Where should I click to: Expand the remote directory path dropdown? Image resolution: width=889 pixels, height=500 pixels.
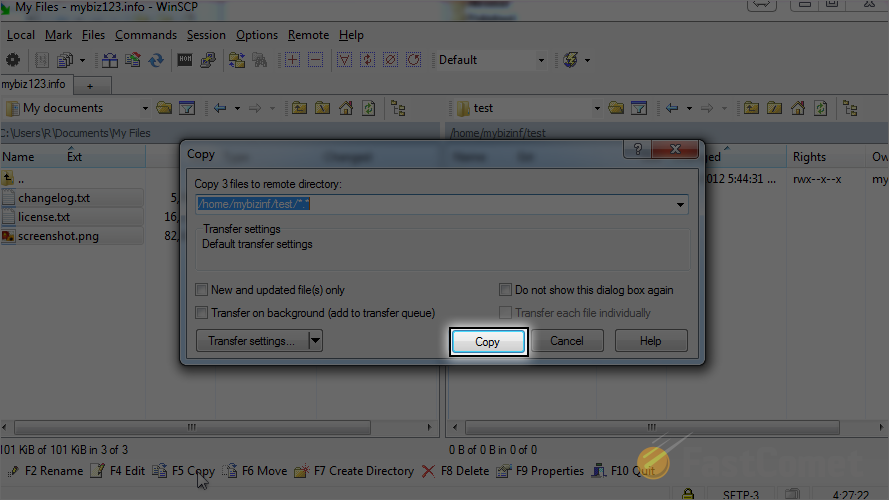point(680,204)
